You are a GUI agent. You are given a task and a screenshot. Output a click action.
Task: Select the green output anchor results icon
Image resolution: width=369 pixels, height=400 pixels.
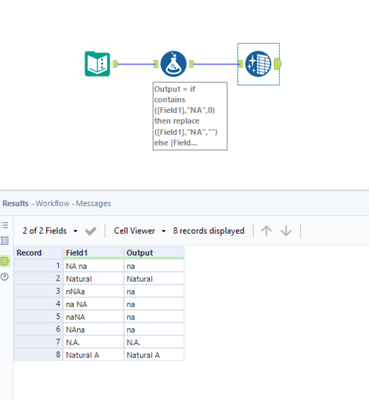point(5,261)
